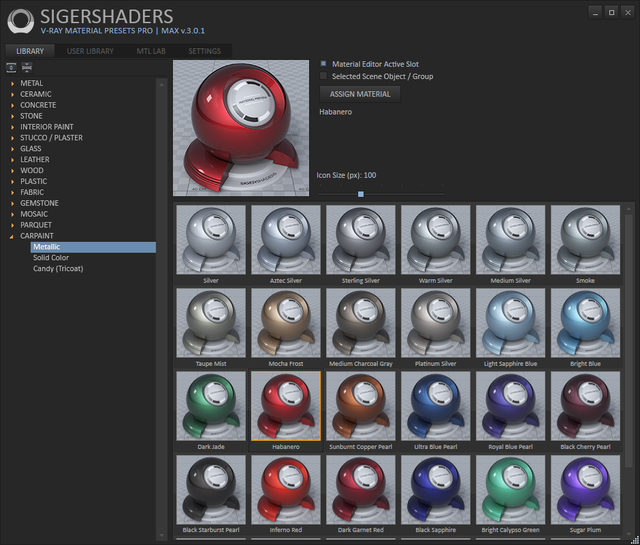The height and width of the screenshot is (545, 640).
Task: Choose the Smoke material preset
Action: coord(585,240)
